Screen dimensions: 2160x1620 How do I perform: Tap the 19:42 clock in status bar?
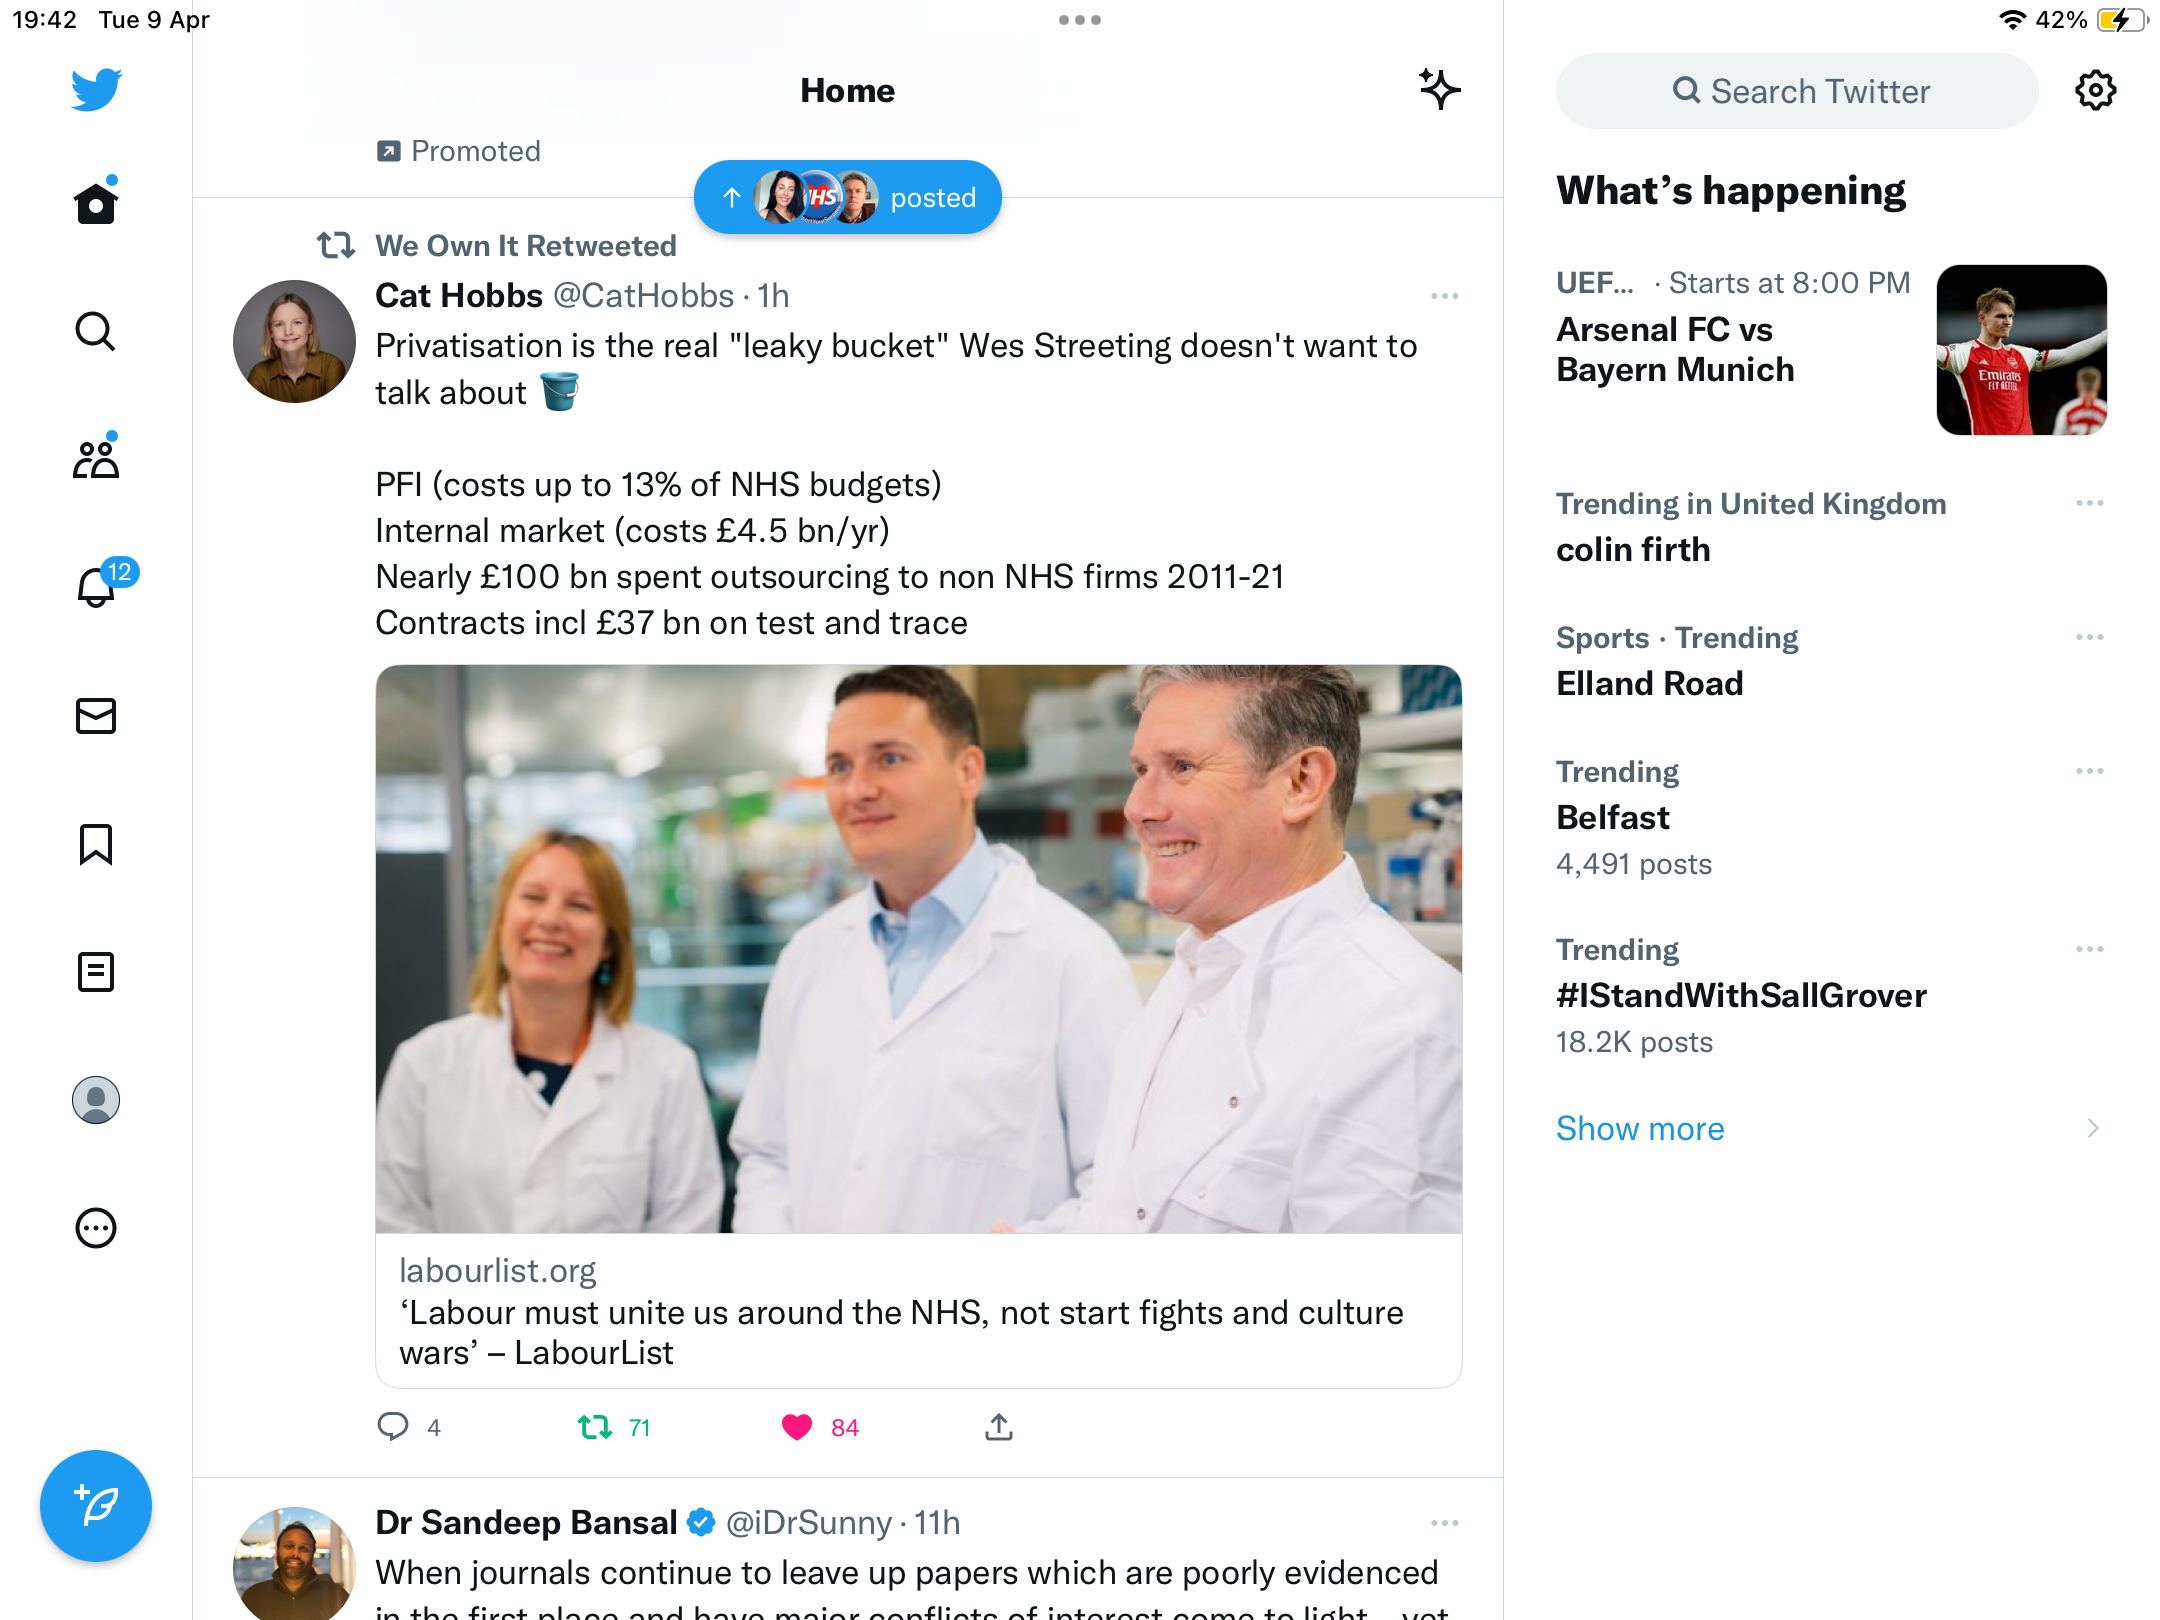click(x=44, y=20)
